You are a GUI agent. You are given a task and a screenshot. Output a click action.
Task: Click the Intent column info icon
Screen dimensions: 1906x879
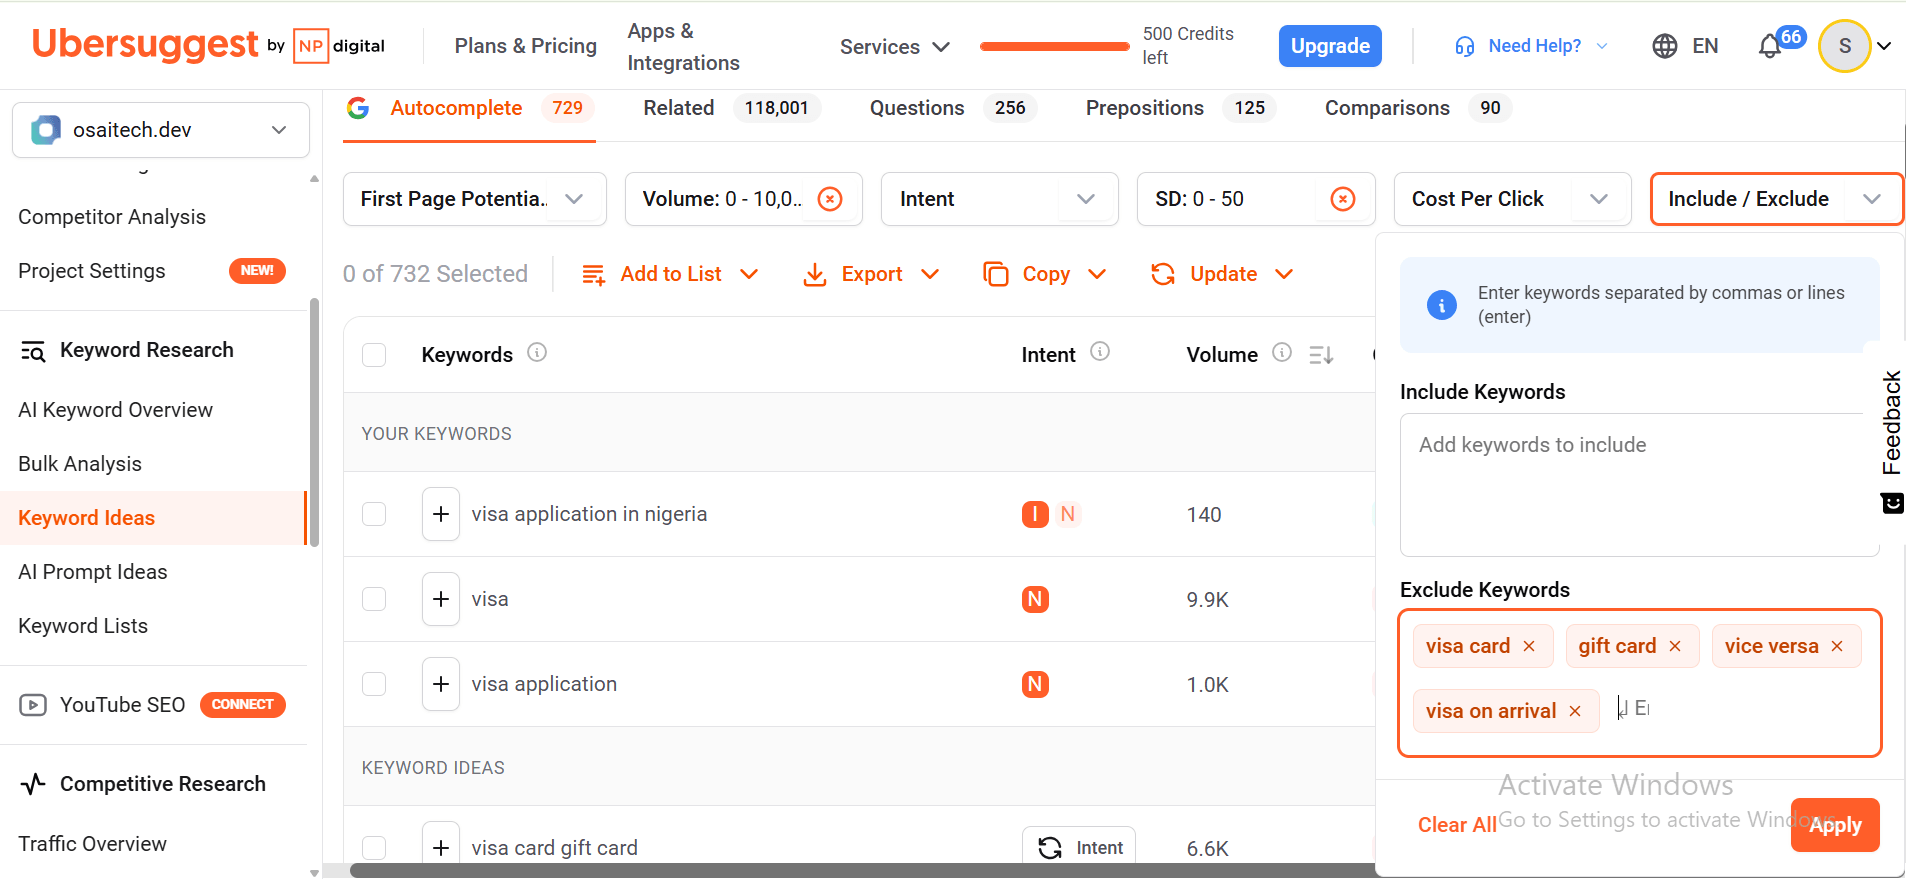point(1100,351)
